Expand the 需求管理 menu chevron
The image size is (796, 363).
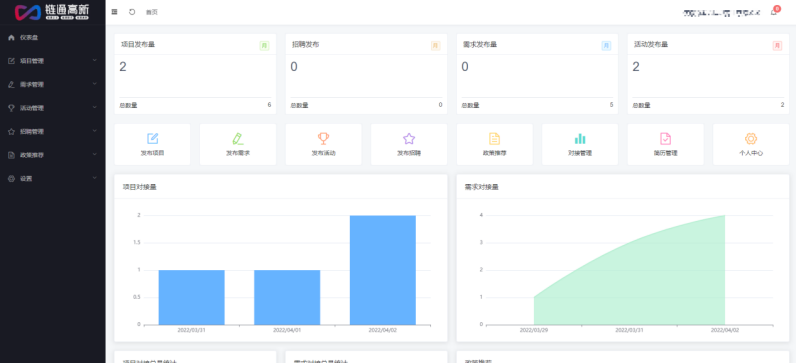pos(95,84)
